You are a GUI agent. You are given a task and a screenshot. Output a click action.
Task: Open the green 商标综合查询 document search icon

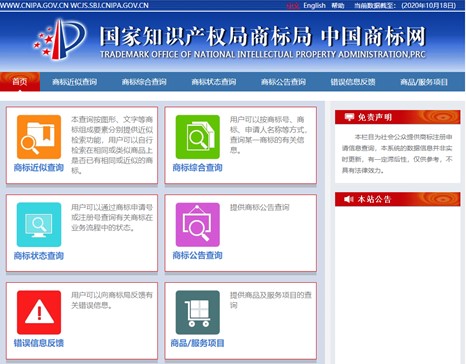[198, 137]
